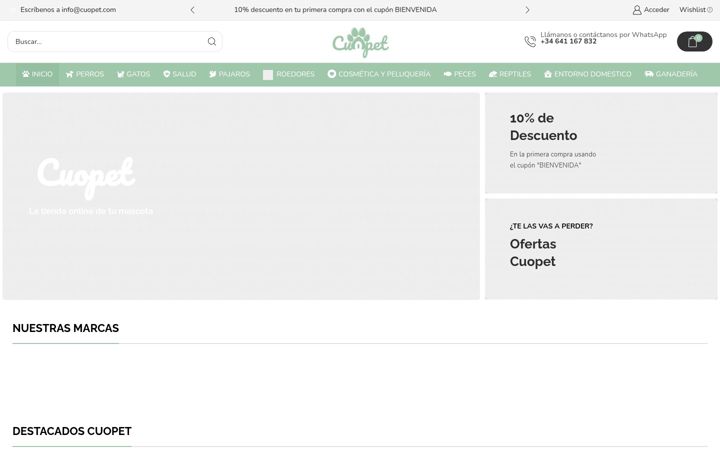Click the DESTACADOS CUOPET heading

pos(72,431)
